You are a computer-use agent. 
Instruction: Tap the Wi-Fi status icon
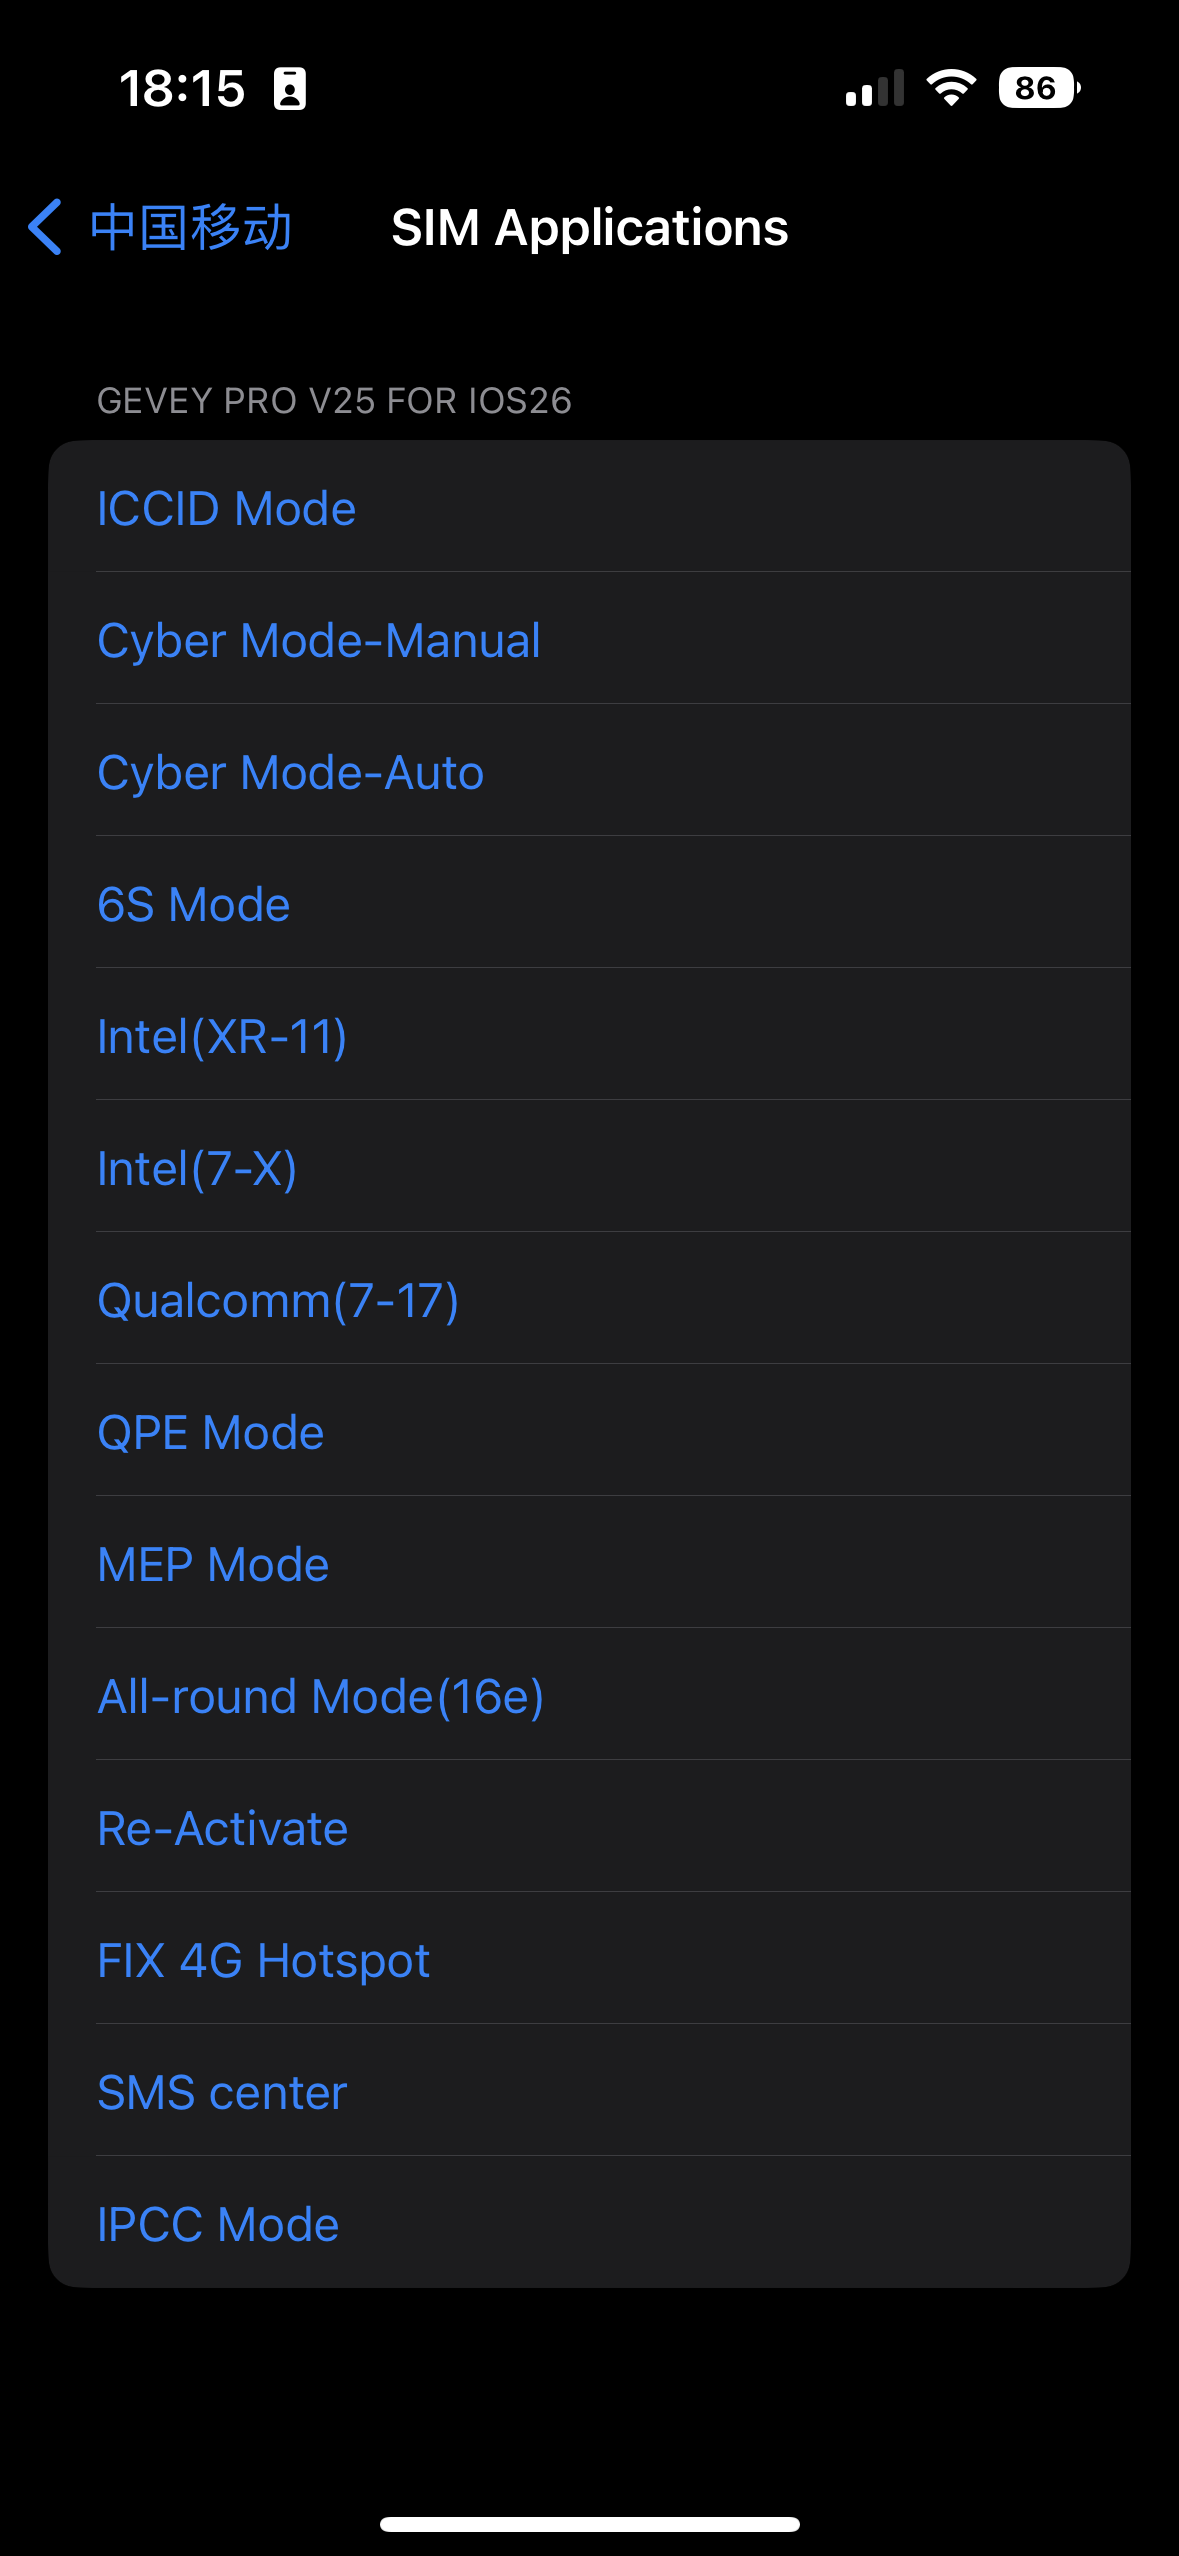pyautogui.click(x=951, y=89)
